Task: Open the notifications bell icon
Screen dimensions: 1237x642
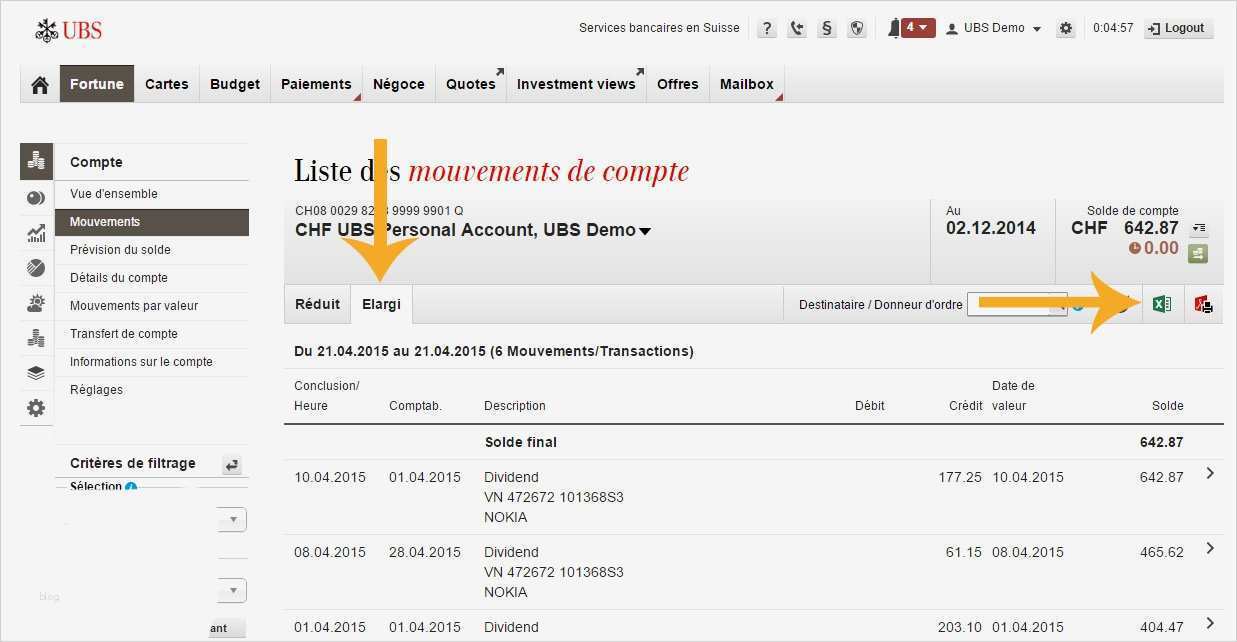Action: [x=894, y=28]
